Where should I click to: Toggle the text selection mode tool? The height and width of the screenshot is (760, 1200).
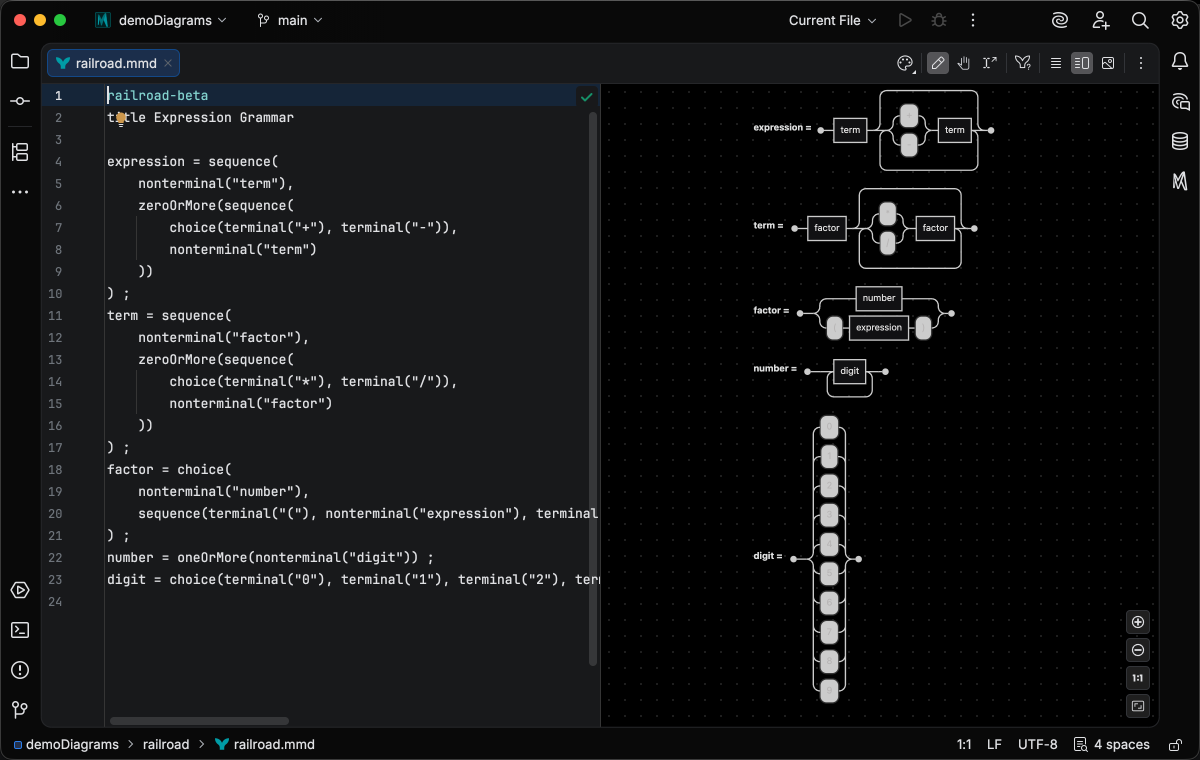point(990,63)
